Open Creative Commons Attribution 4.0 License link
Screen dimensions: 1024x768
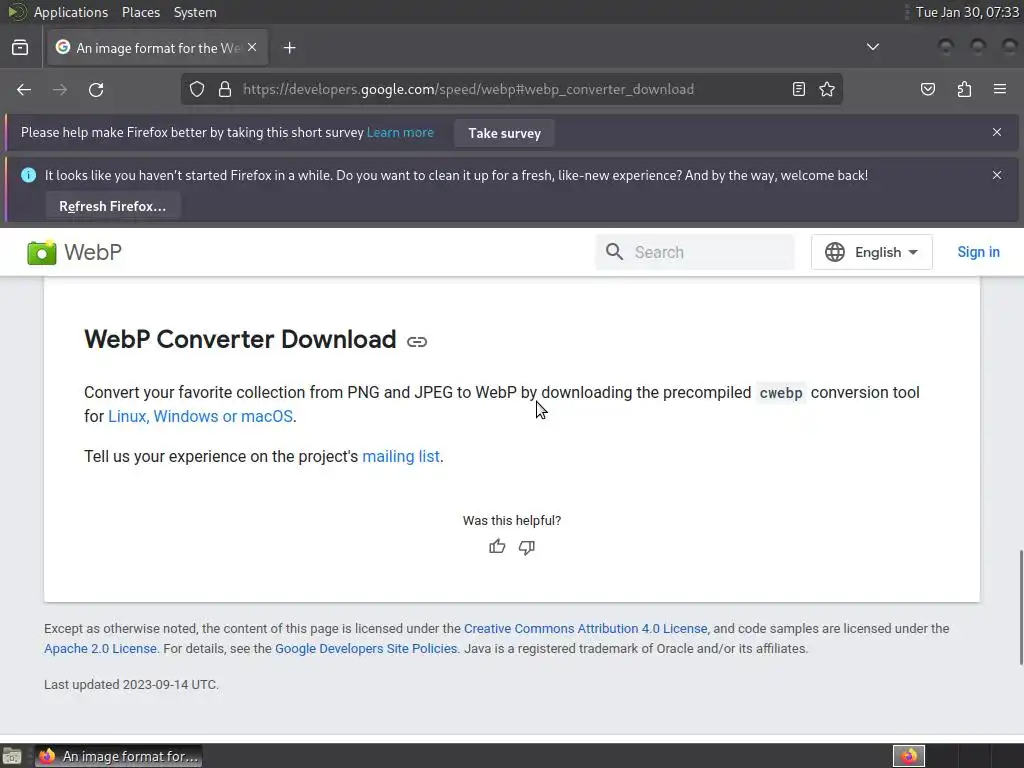tap(586, 629)
